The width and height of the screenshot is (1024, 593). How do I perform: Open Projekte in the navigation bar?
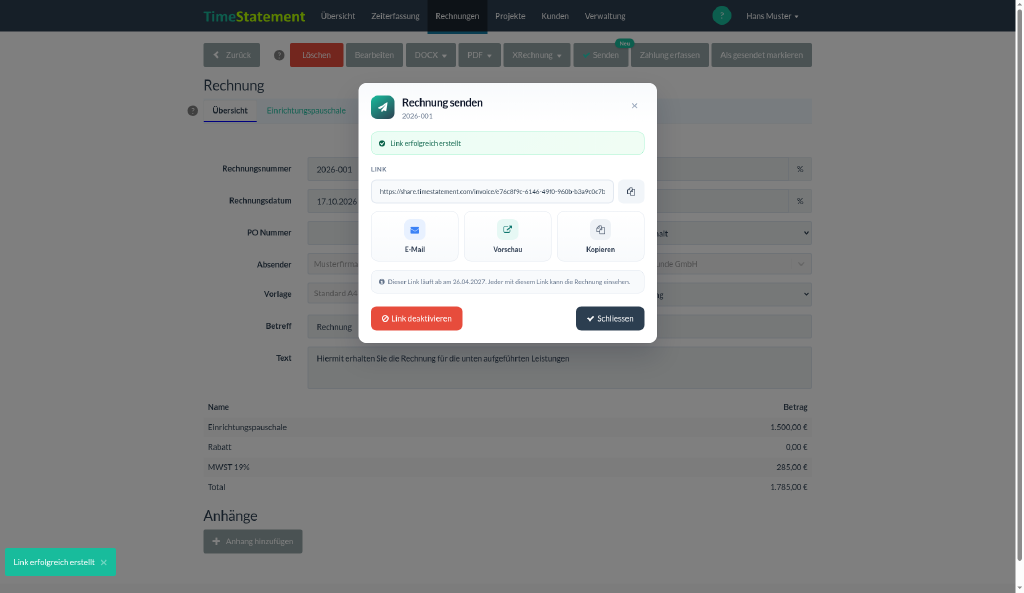(510, 16)
